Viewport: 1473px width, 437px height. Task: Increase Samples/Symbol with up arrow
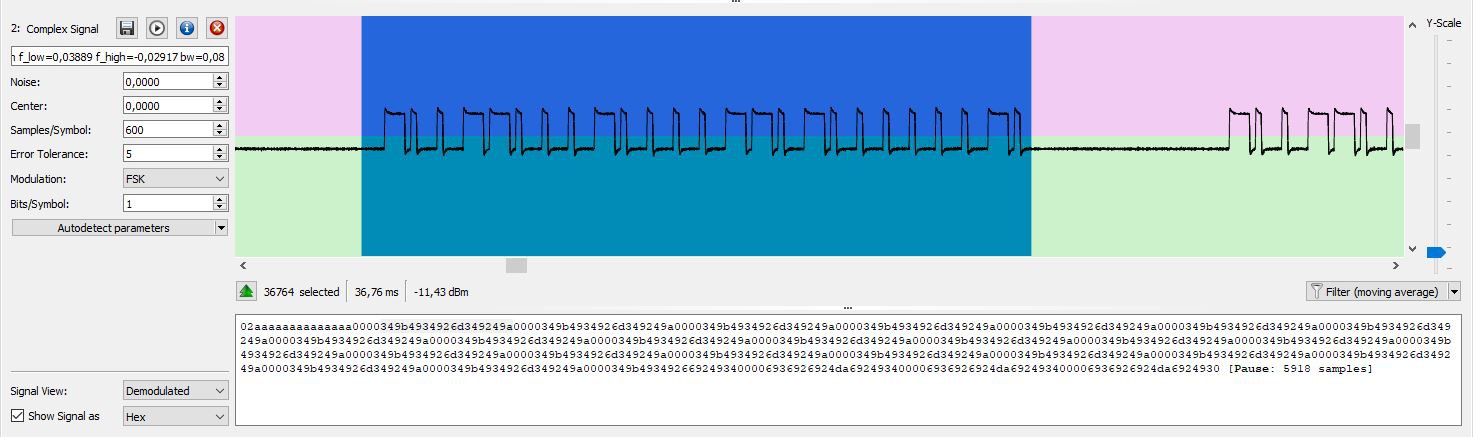coord(220,126)
